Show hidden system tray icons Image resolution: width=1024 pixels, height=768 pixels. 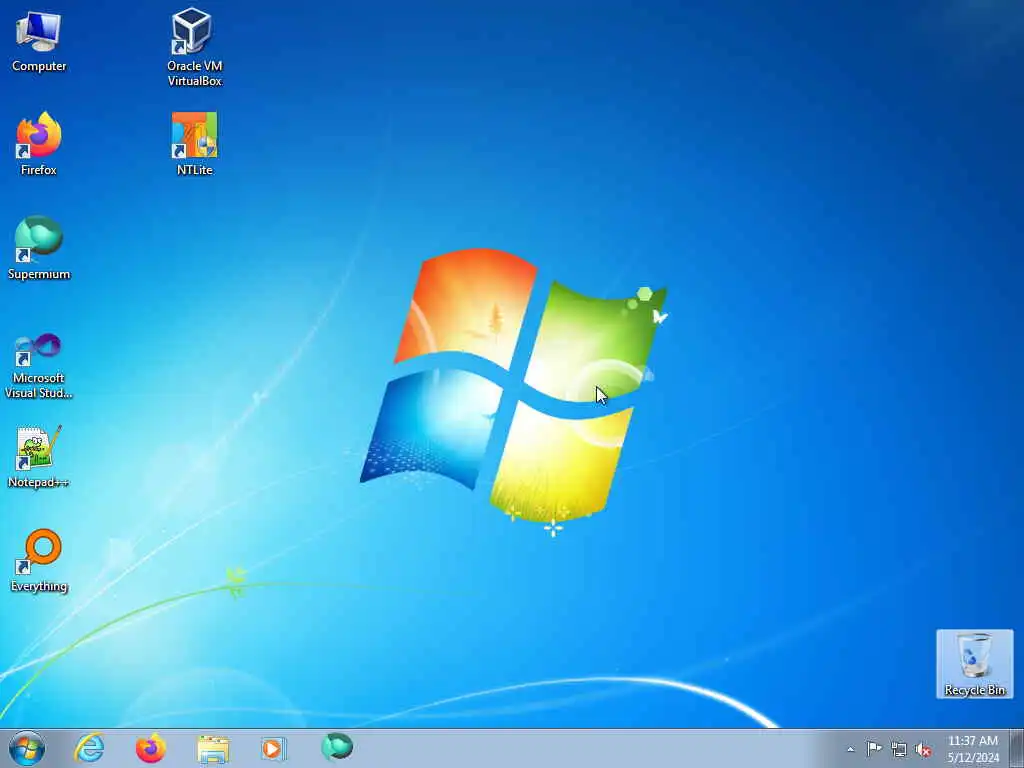[850, 749]
